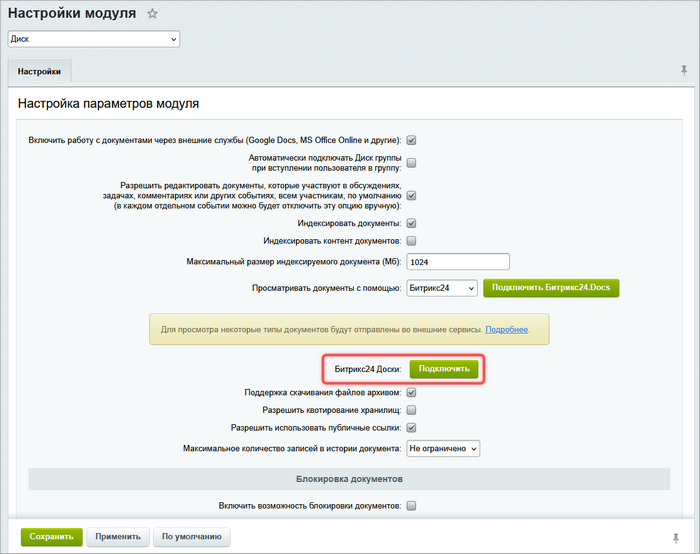Viewport: 700px width, 554px height.
Task: Click the green Сохранить button
Action: [51, 537]
